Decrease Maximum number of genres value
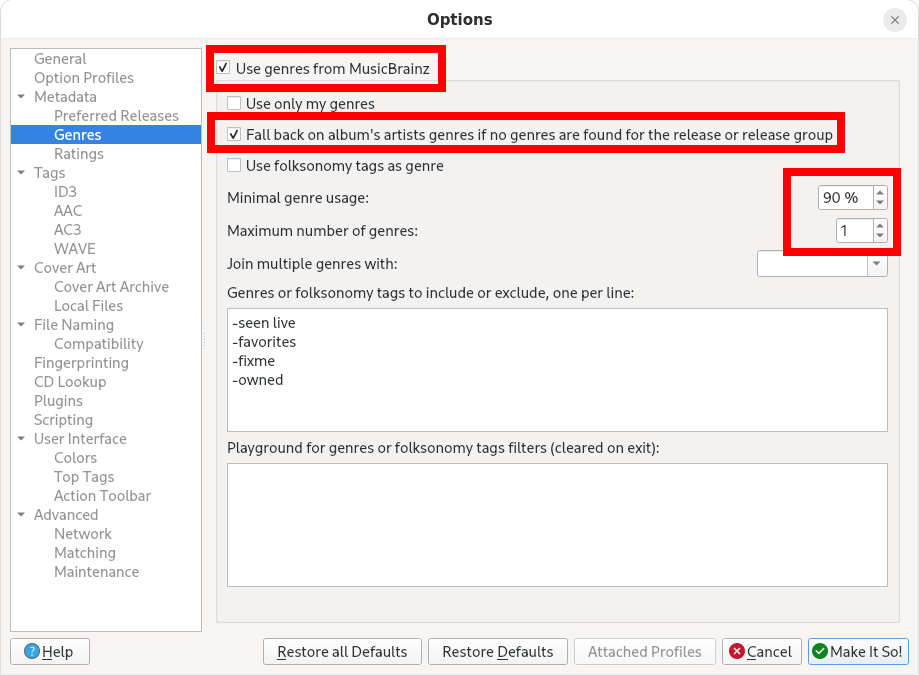 click(x=879, y=236)
